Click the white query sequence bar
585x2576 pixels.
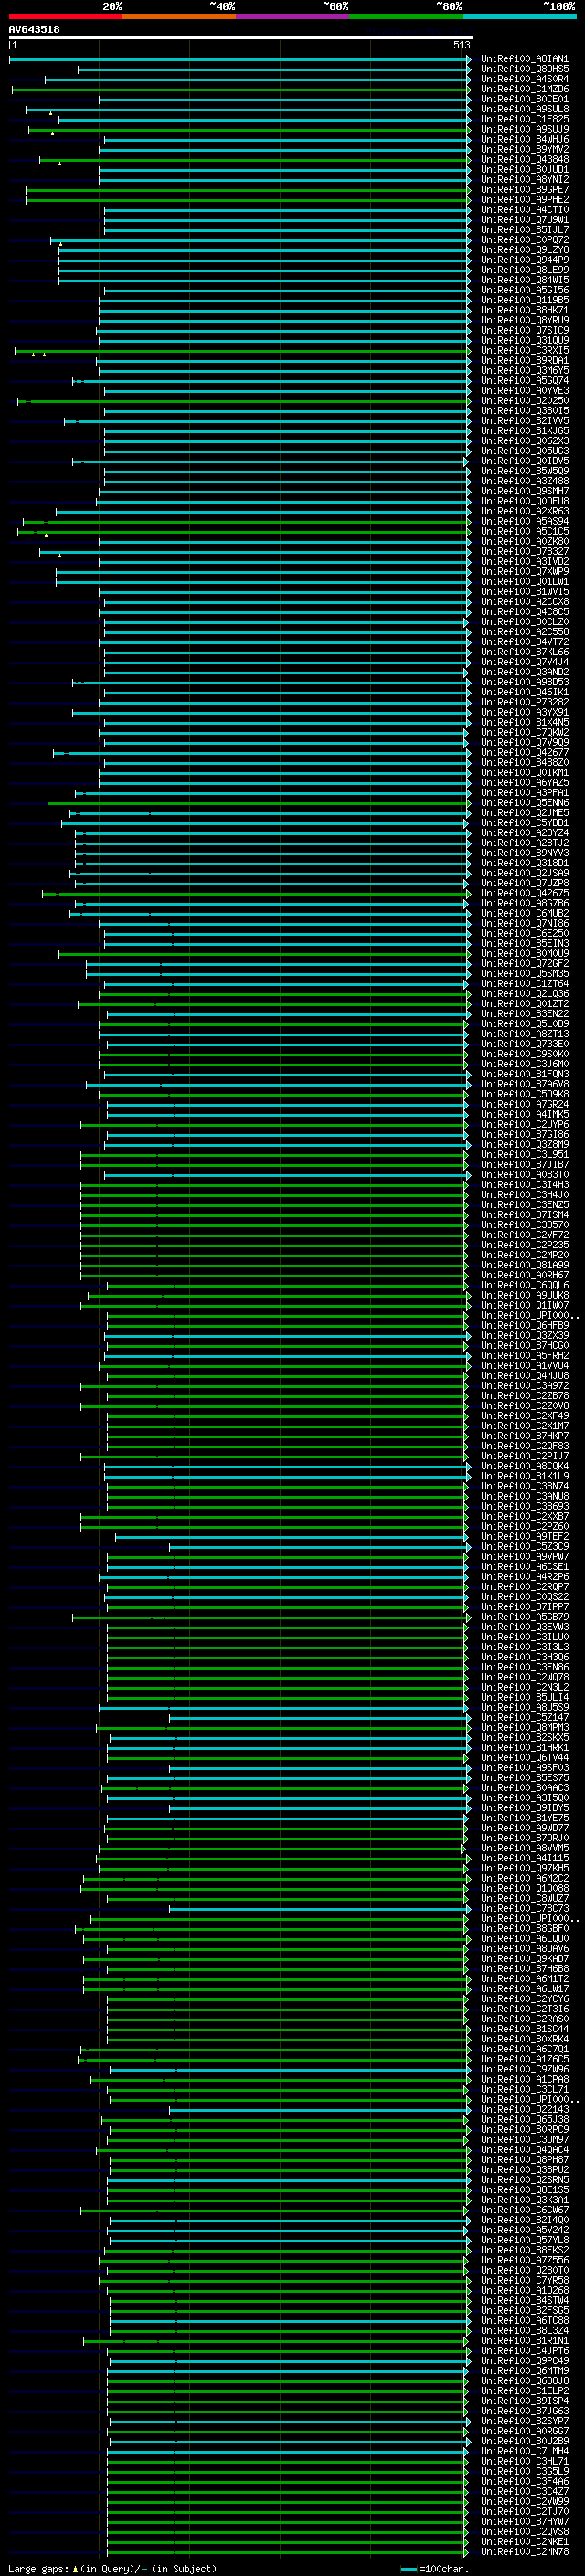pos(241,37)
